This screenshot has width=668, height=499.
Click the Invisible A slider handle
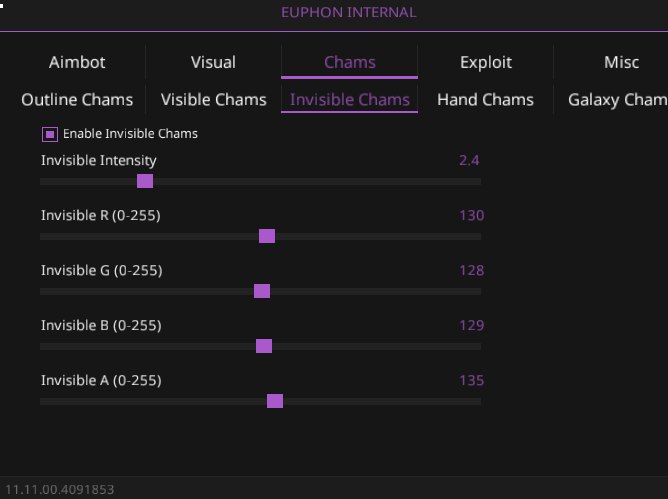[x=275, y=401]
